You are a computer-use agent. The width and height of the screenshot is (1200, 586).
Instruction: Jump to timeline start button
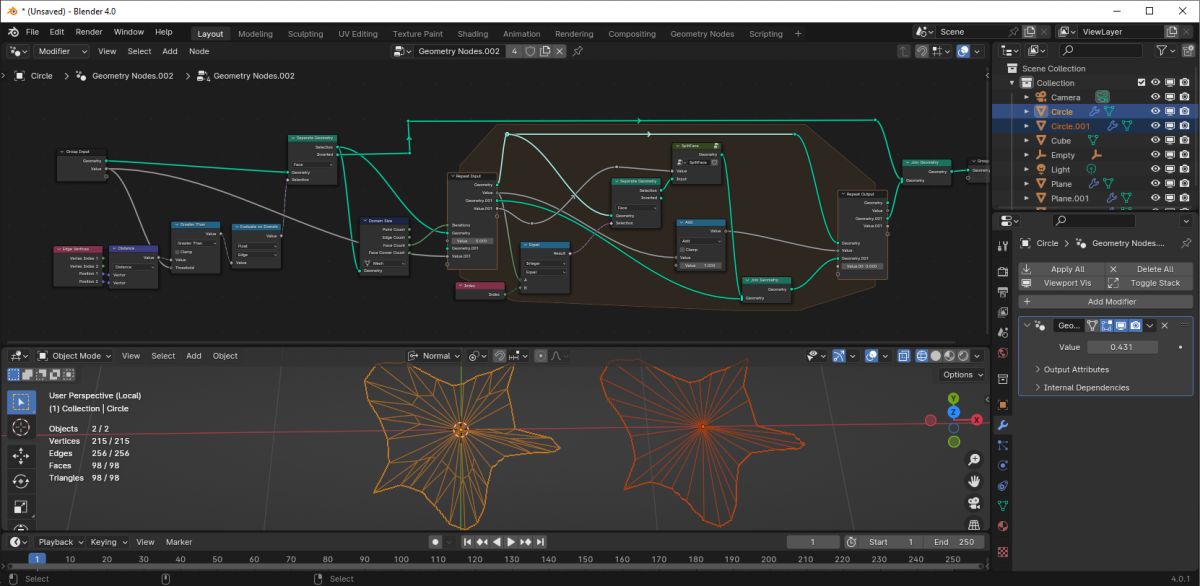467,542
